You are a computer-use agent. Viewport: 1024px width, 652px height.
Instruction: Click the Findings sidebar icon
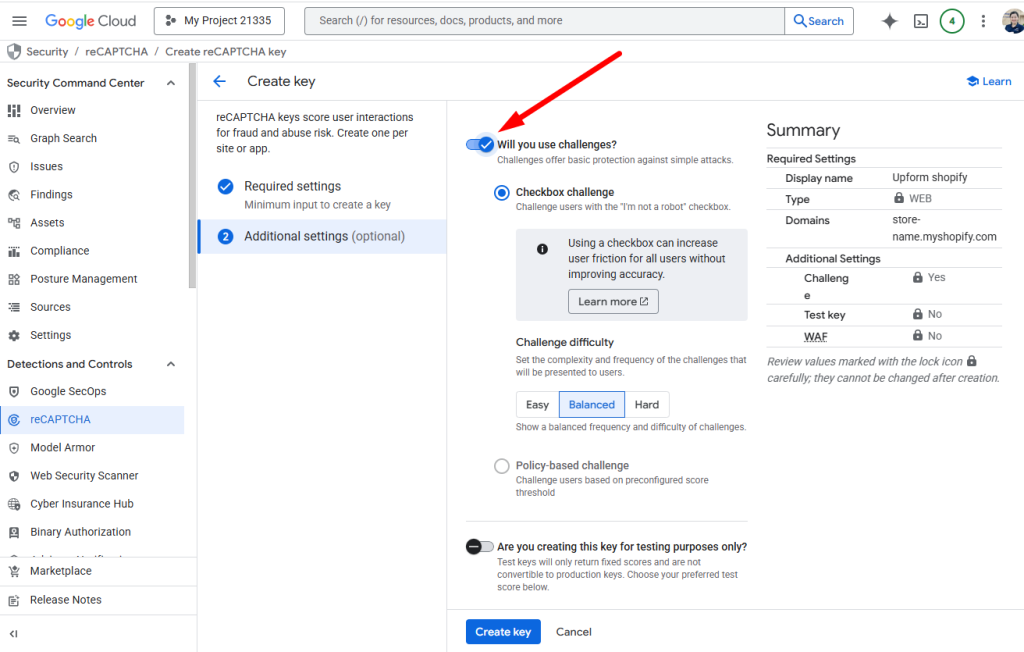pos(14,195)
